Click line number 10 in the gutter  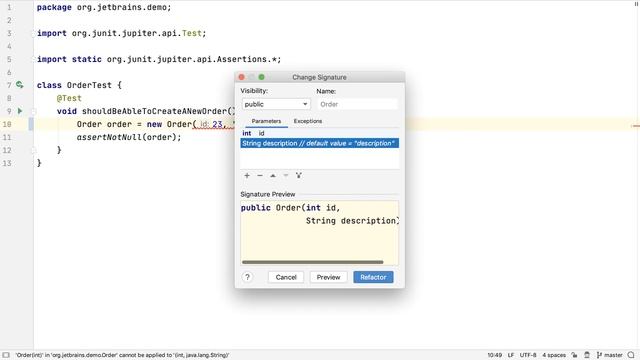coord(7,124)
